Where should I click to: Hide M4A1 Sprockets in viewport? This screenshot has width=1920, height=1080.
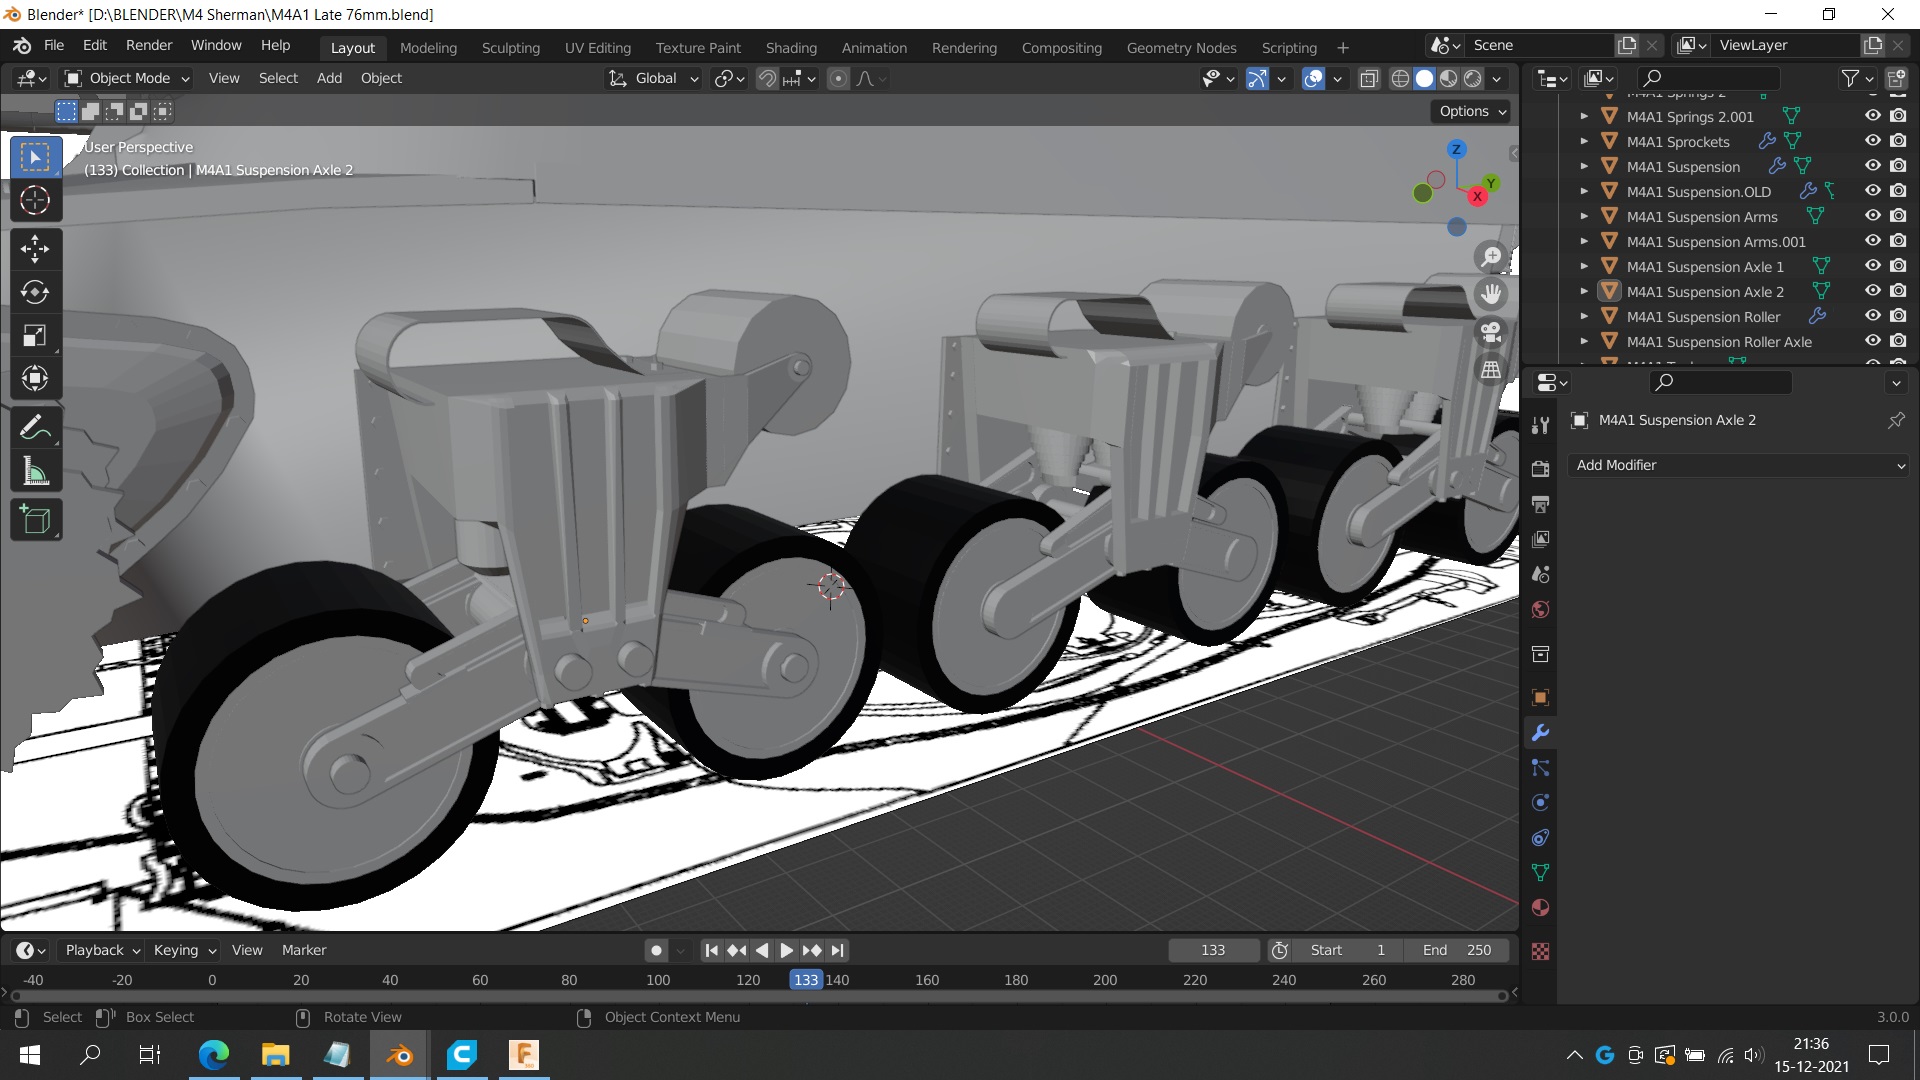point(1872,141)
